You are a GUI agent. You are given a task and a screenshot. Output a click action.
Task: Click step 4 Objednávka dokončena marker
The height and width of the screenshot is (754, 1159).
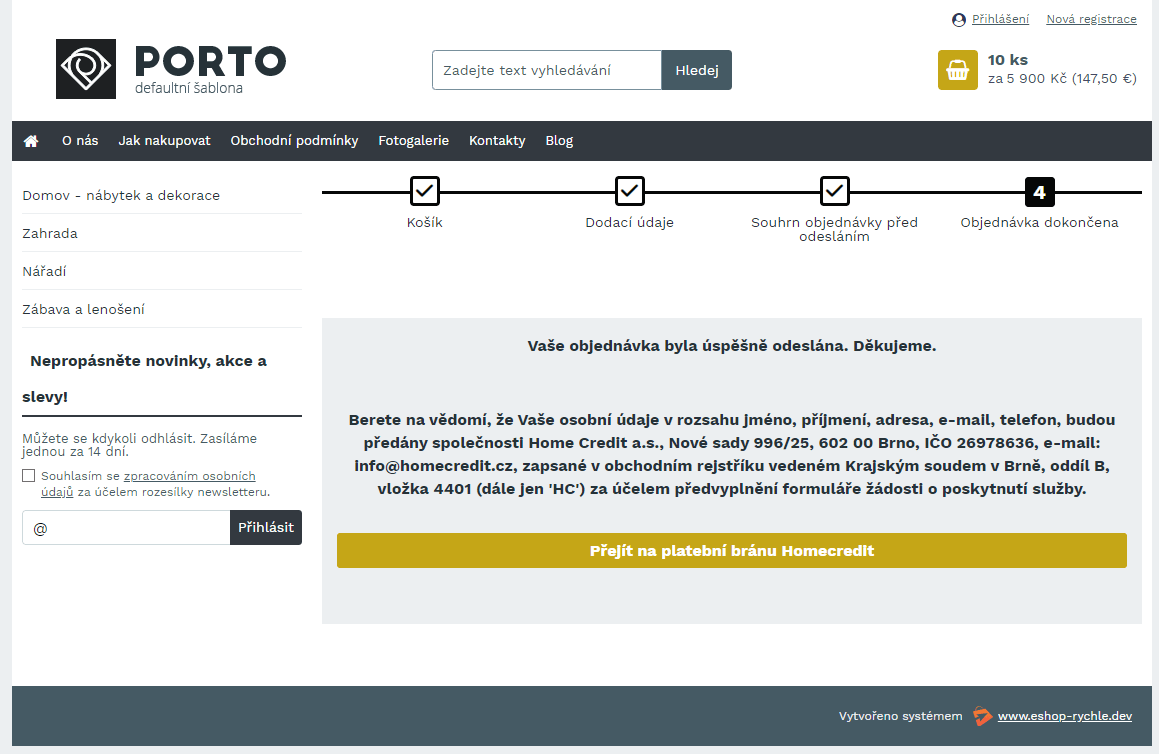[x=1039, y=192]
